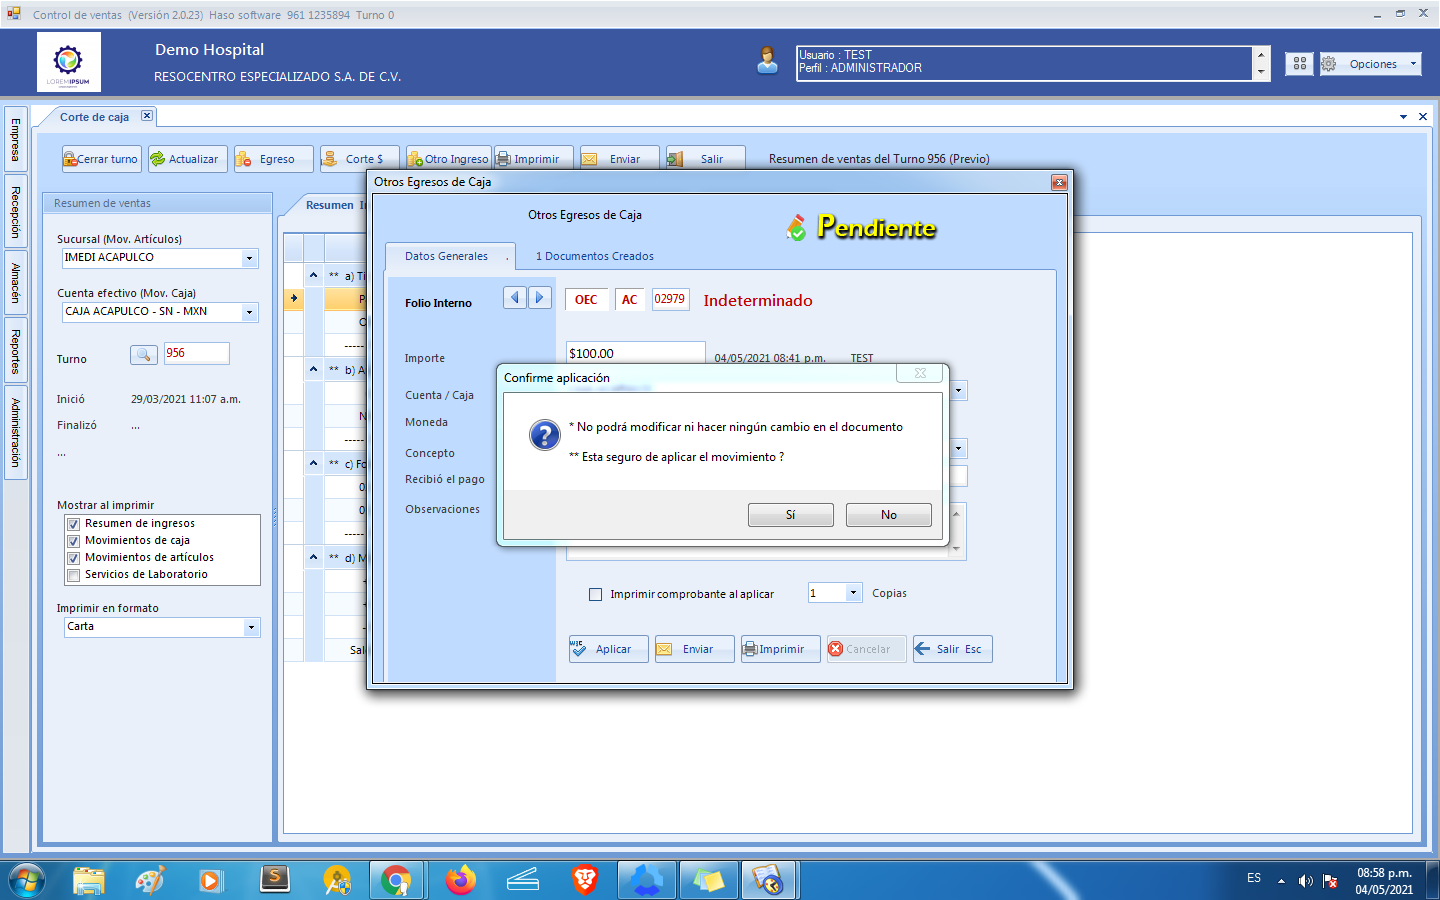Open the document tabs list dropdown arrow
Screen dimensions: 1440x900
(x=1403, y=117)
